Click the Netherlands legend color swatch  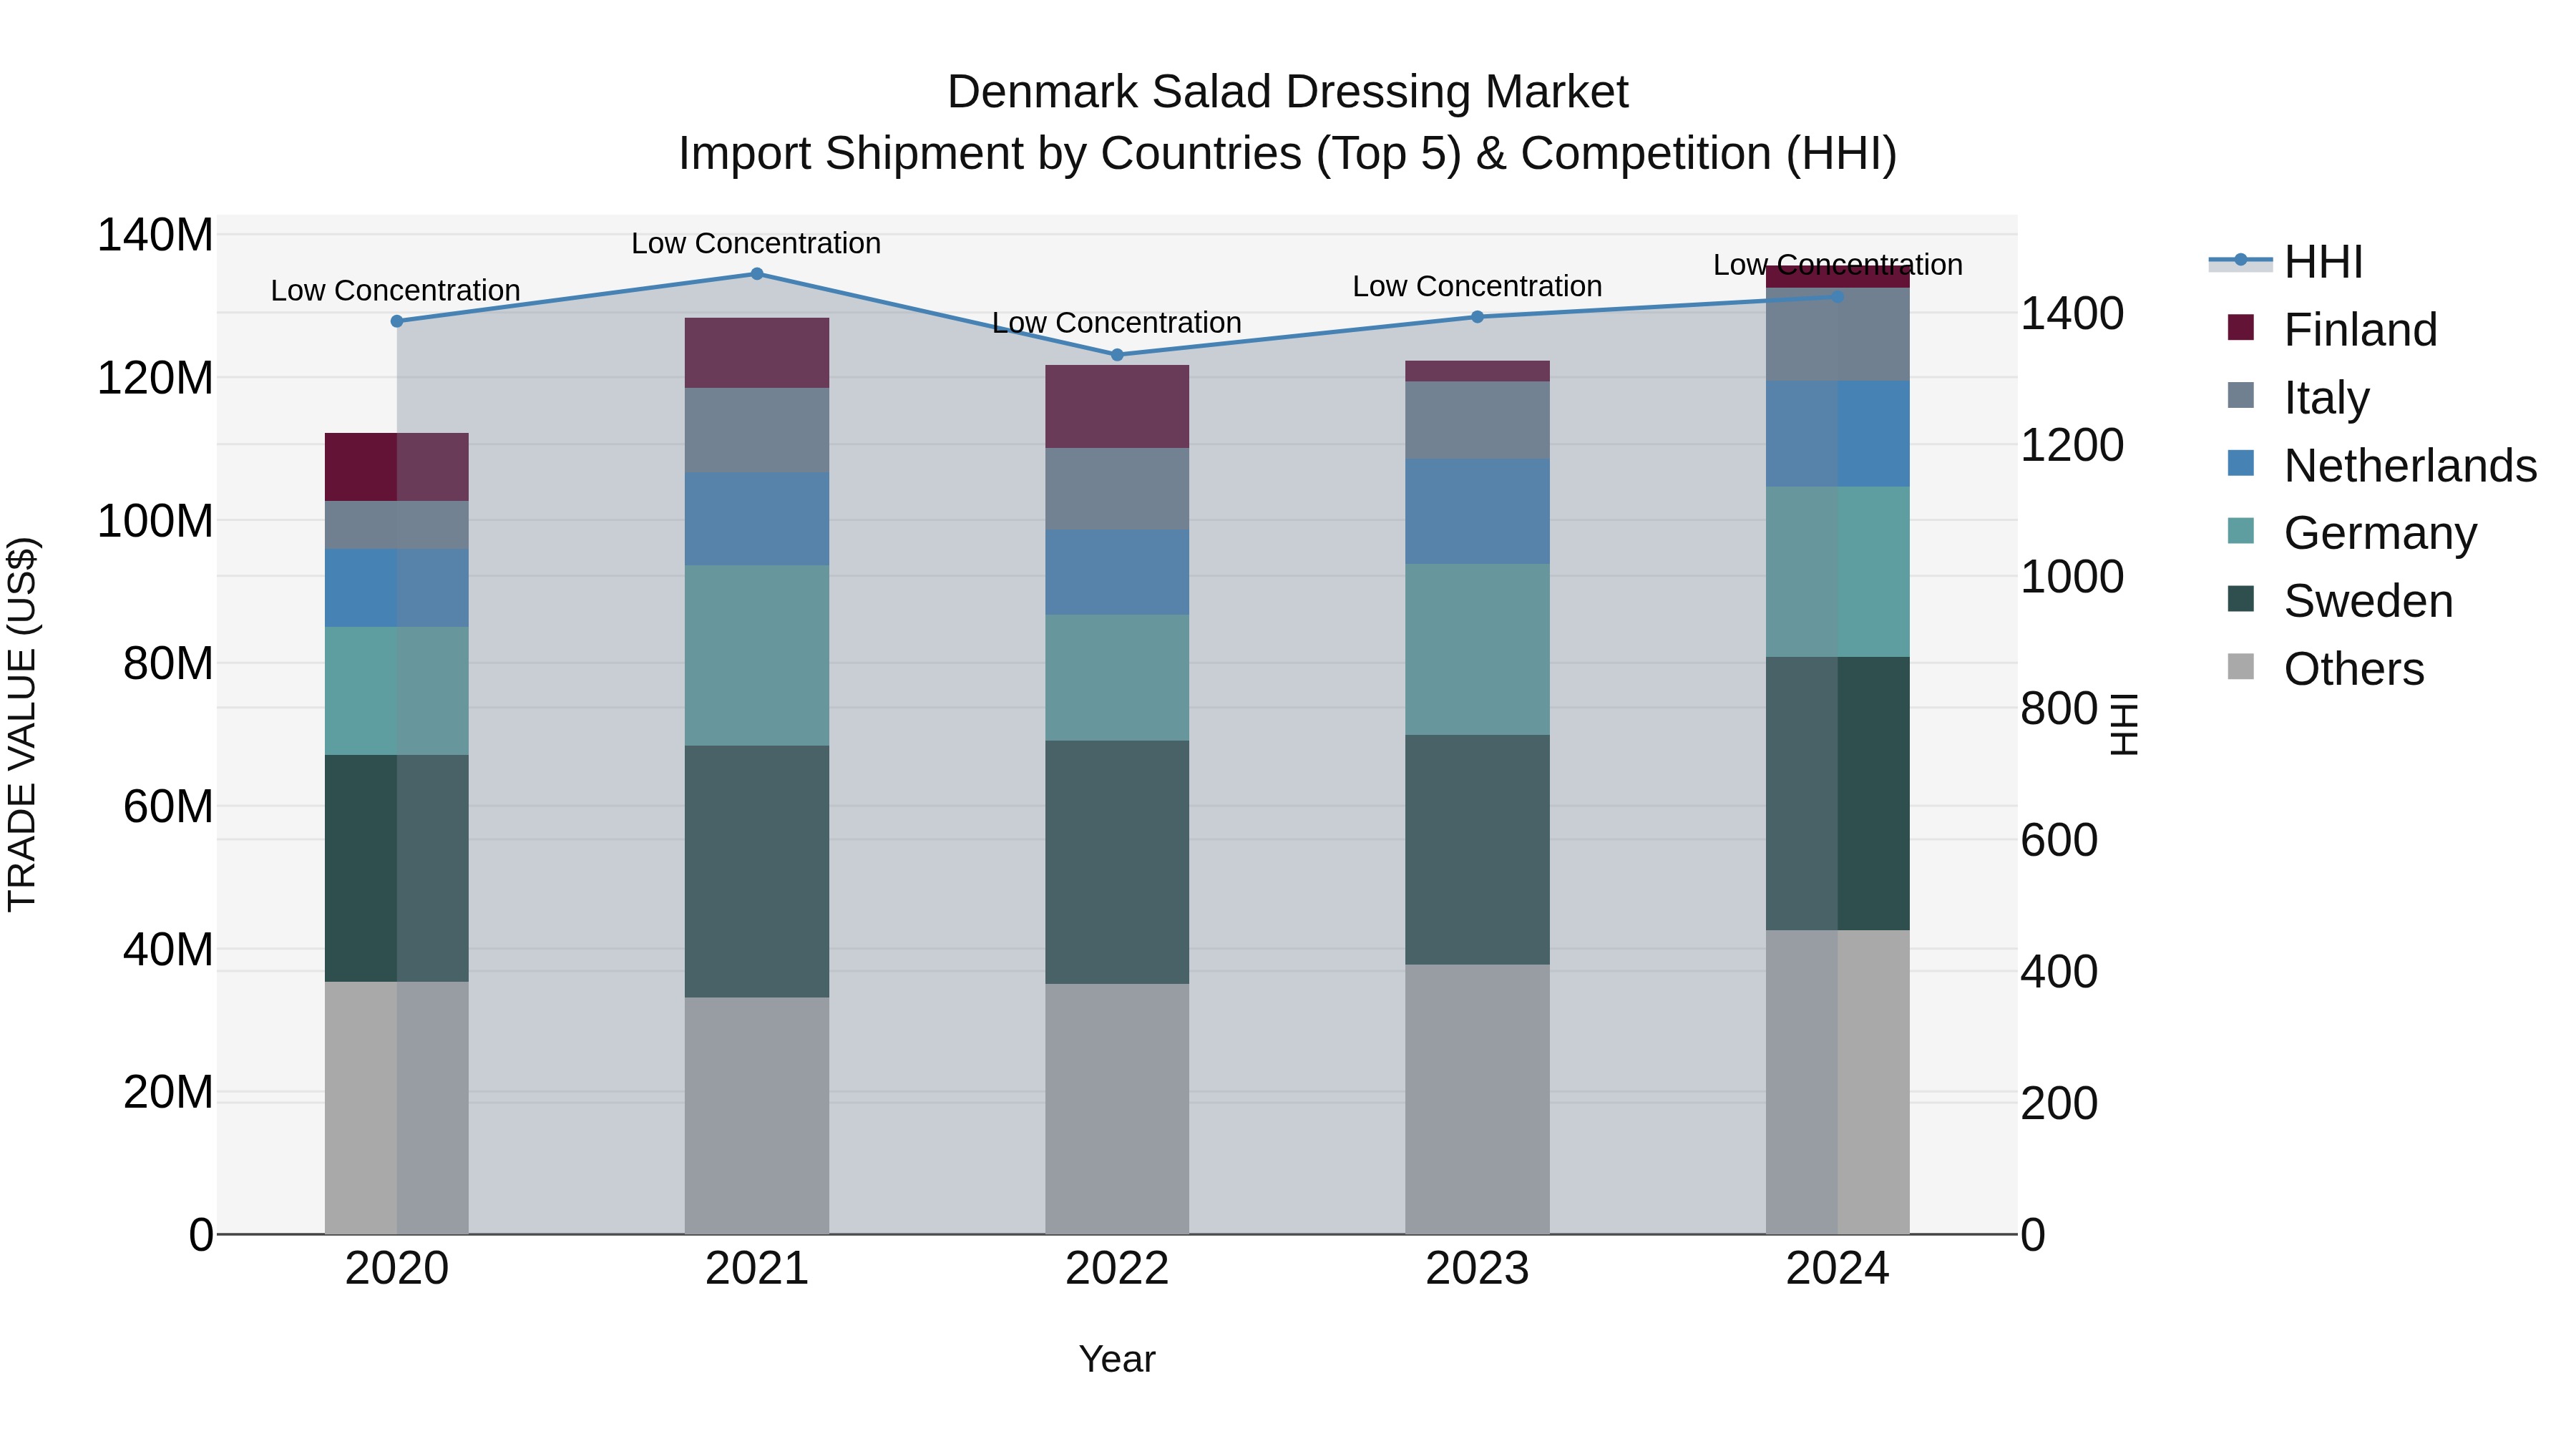click(2241, 463)
